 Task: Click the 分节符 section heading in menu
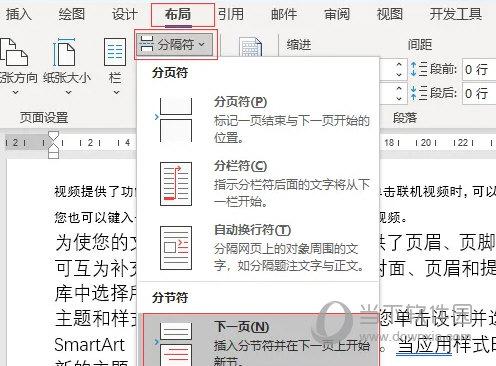pyautogui.click(x=170, y=297)
